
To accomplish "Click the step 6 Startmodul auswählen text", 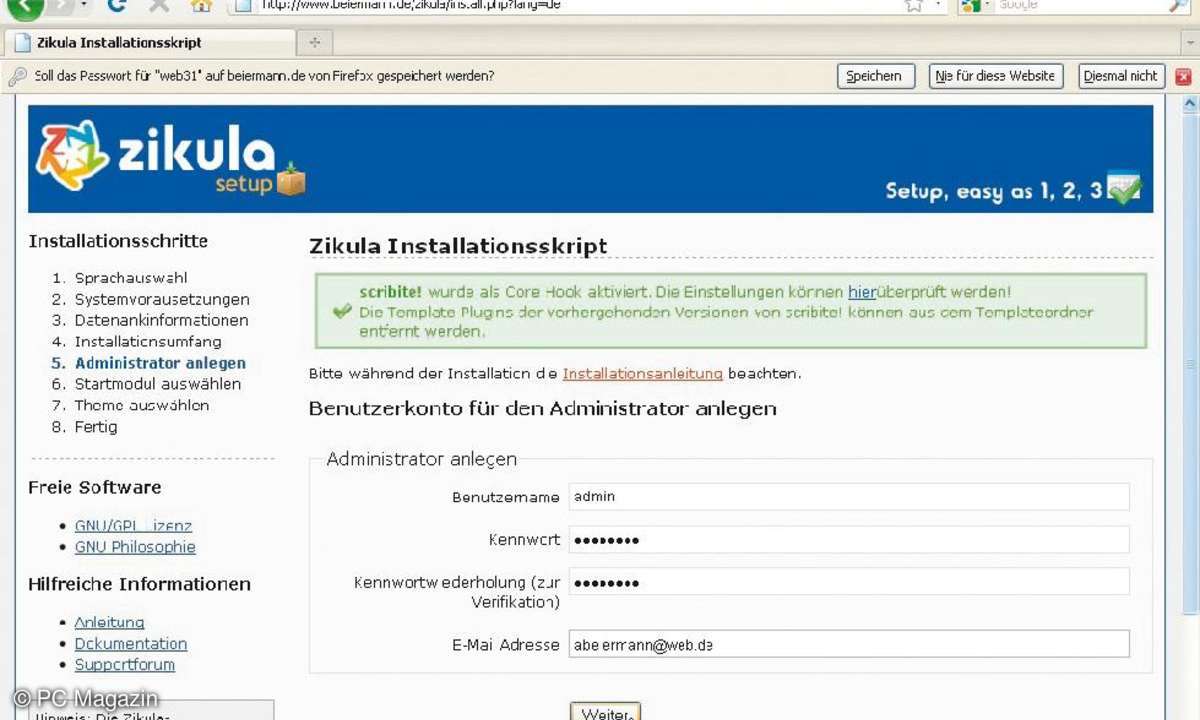I will (x=158, y=384).
